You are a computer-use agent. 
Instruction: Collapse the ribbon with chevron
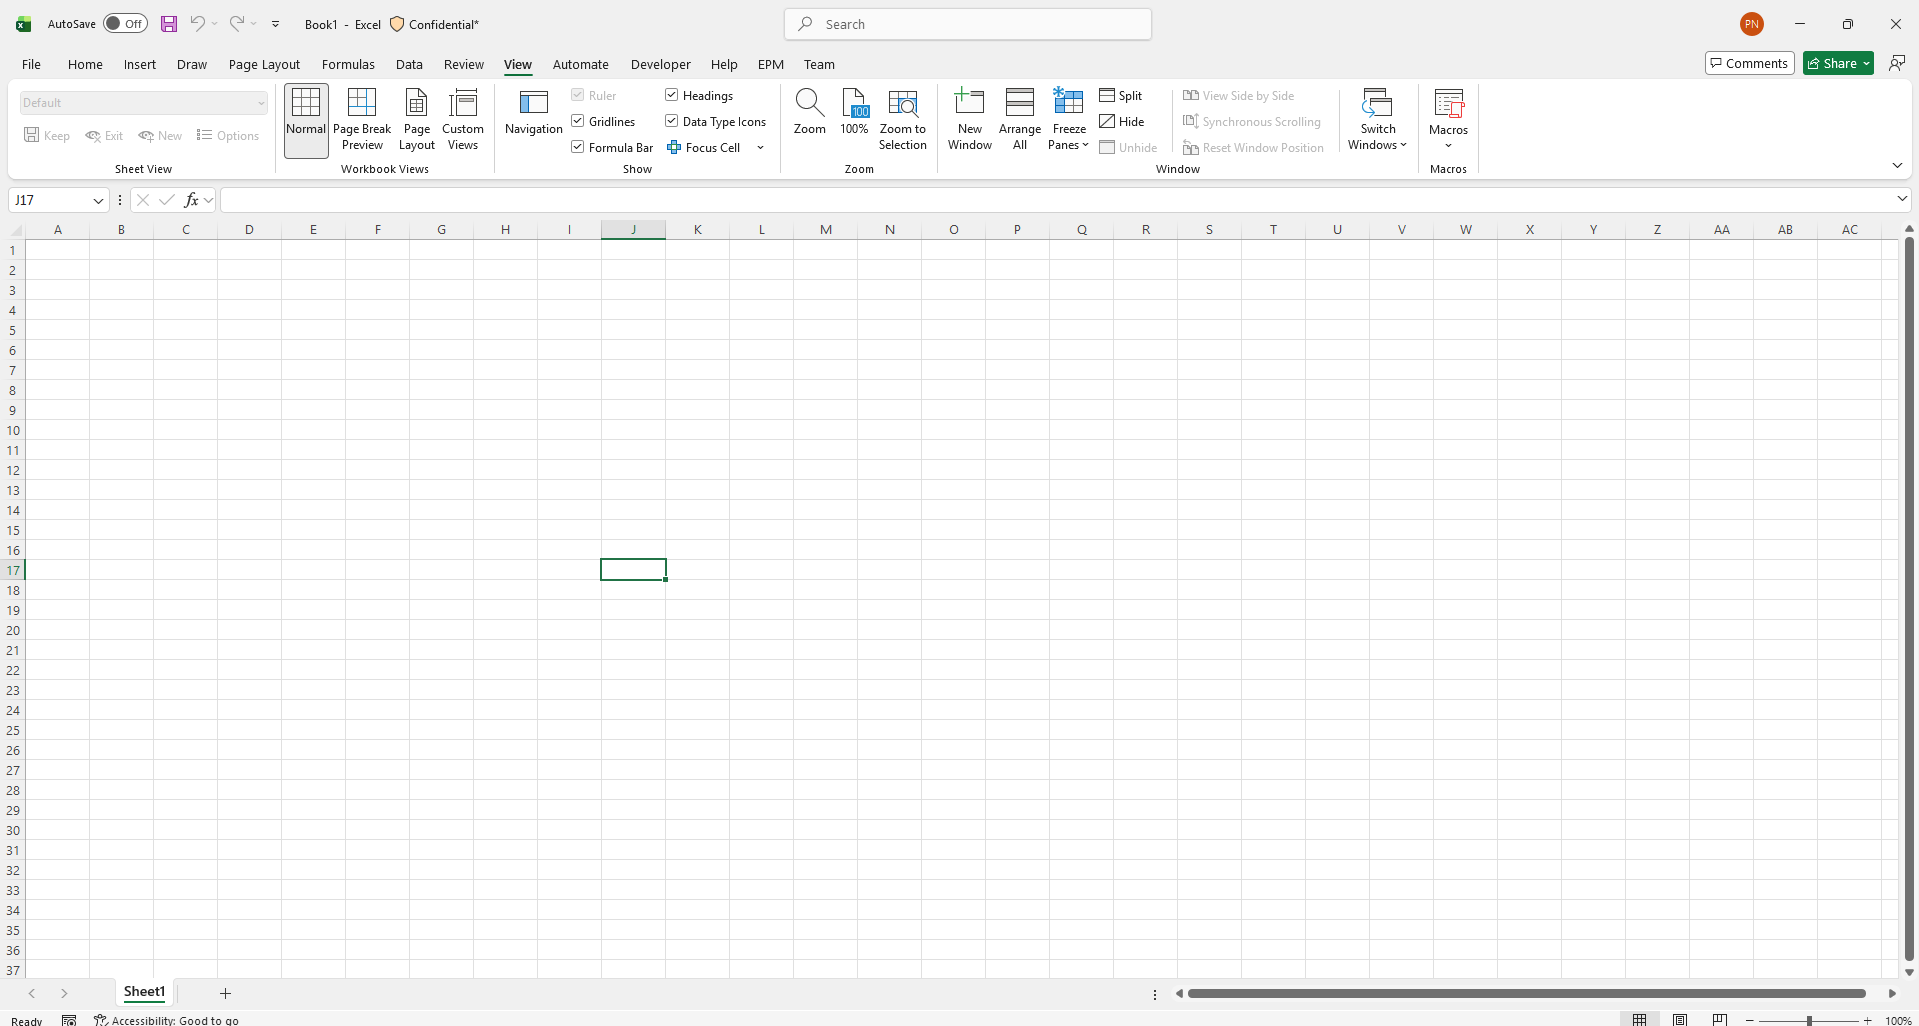click(1897, 165)
